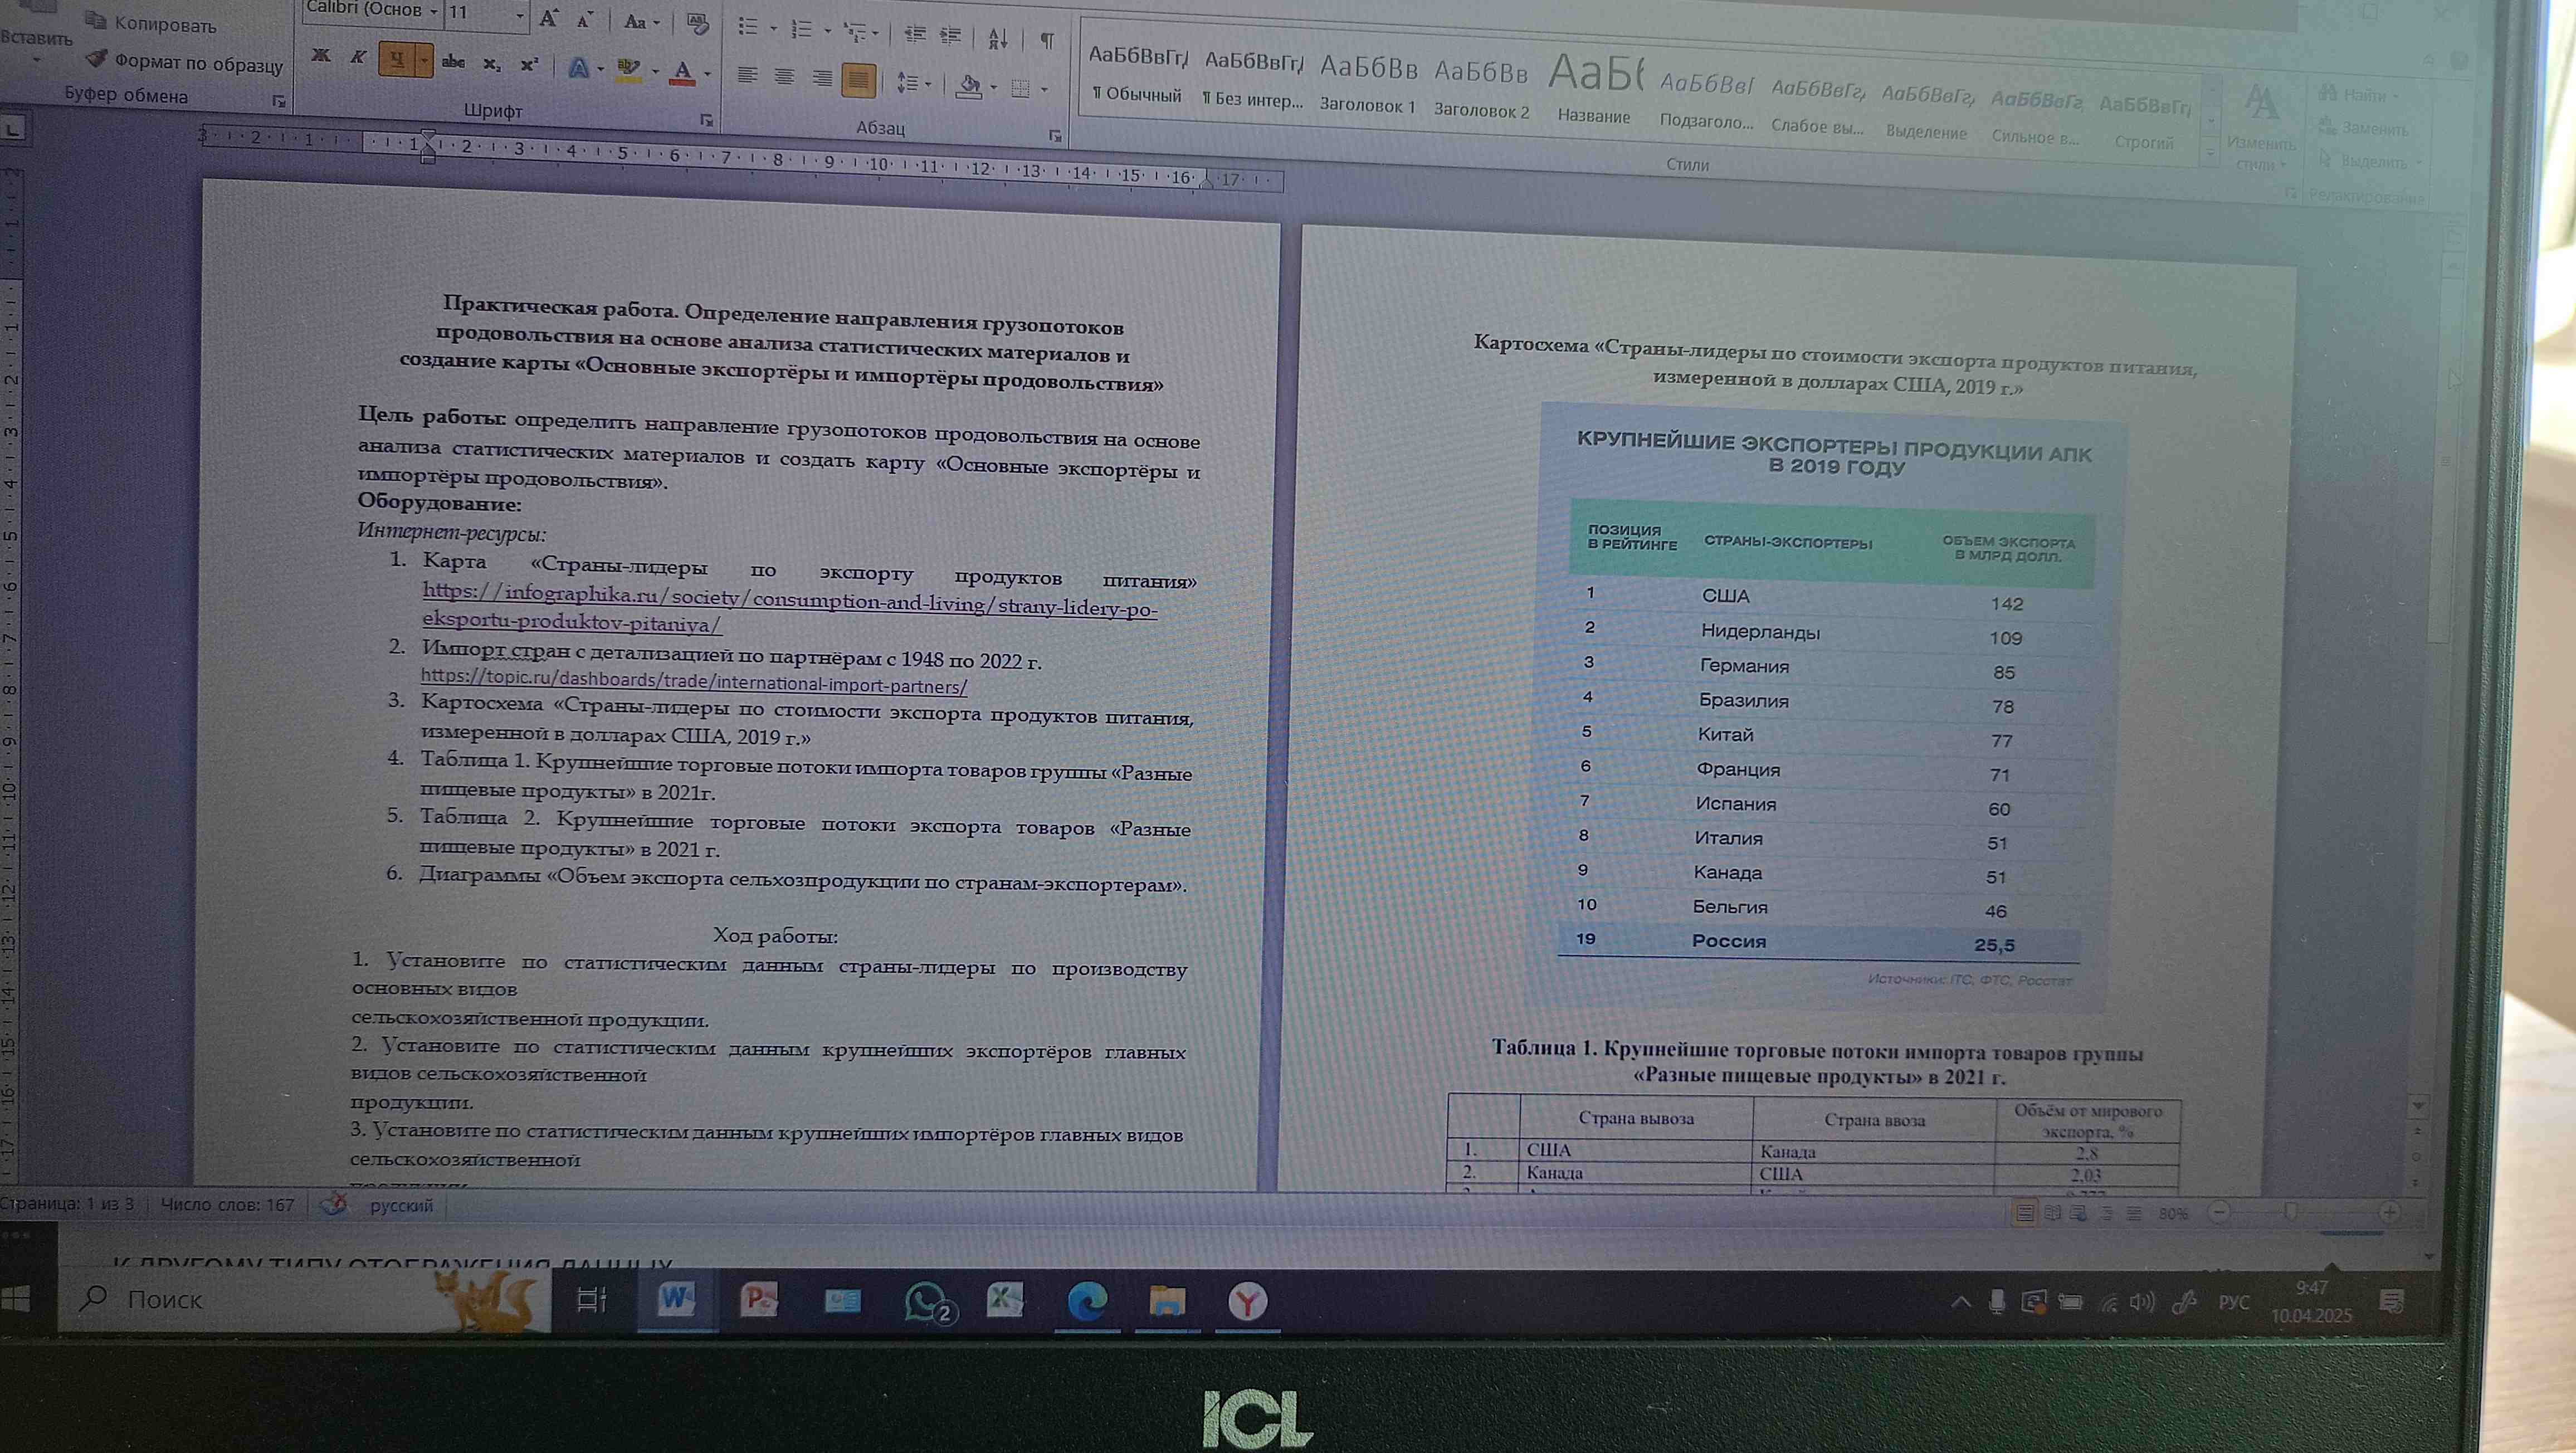Viewport: 2576px width, 1453px height.
Task: Open the Yandex Browser from taskbar
Action: point(1247,1301)
